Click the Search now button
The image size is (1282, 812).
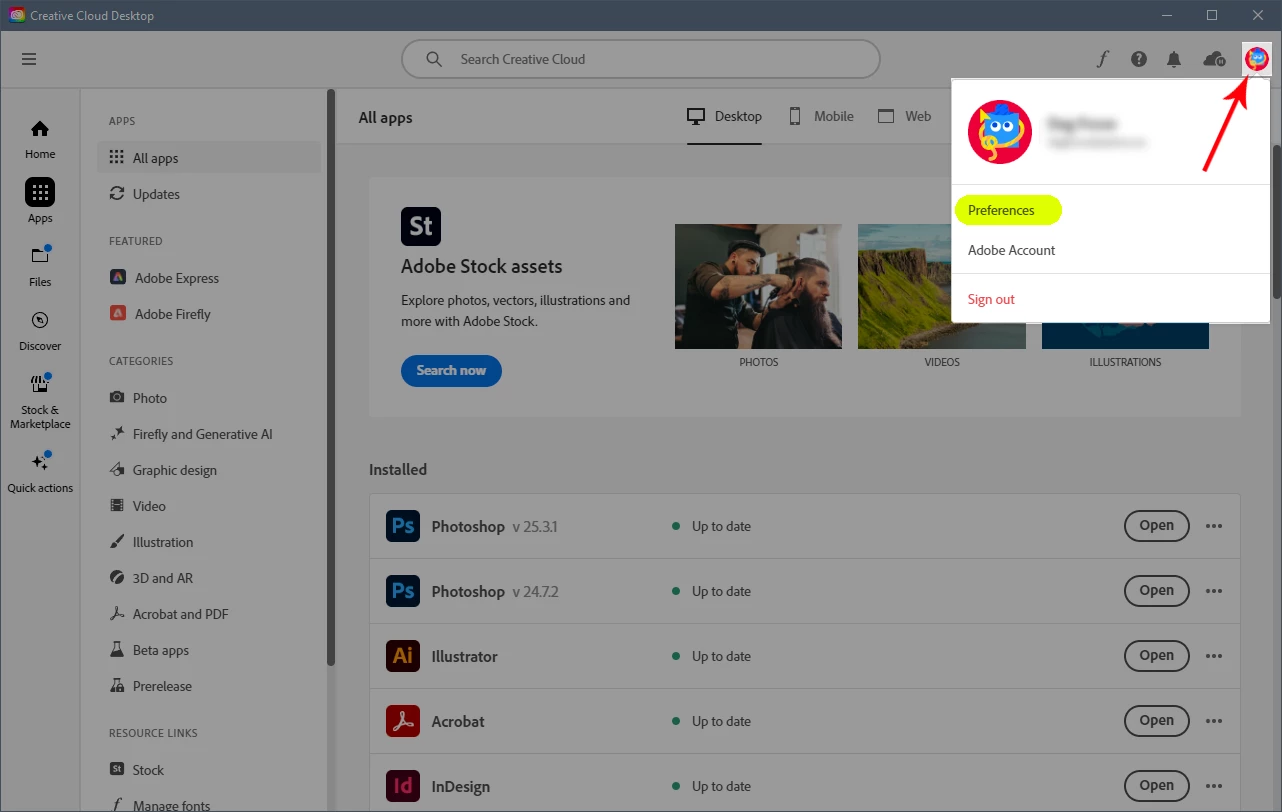click(x=451, y=370)
